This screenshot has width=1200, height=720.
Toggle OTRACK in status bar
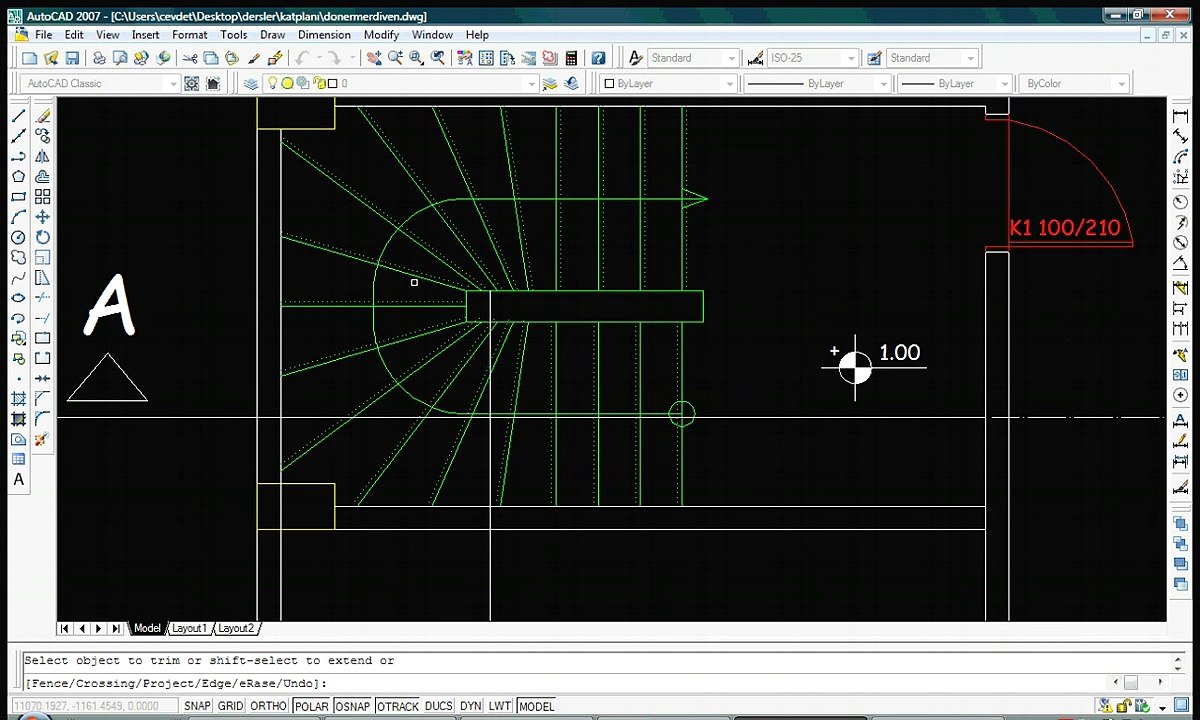tap(397, 706)
